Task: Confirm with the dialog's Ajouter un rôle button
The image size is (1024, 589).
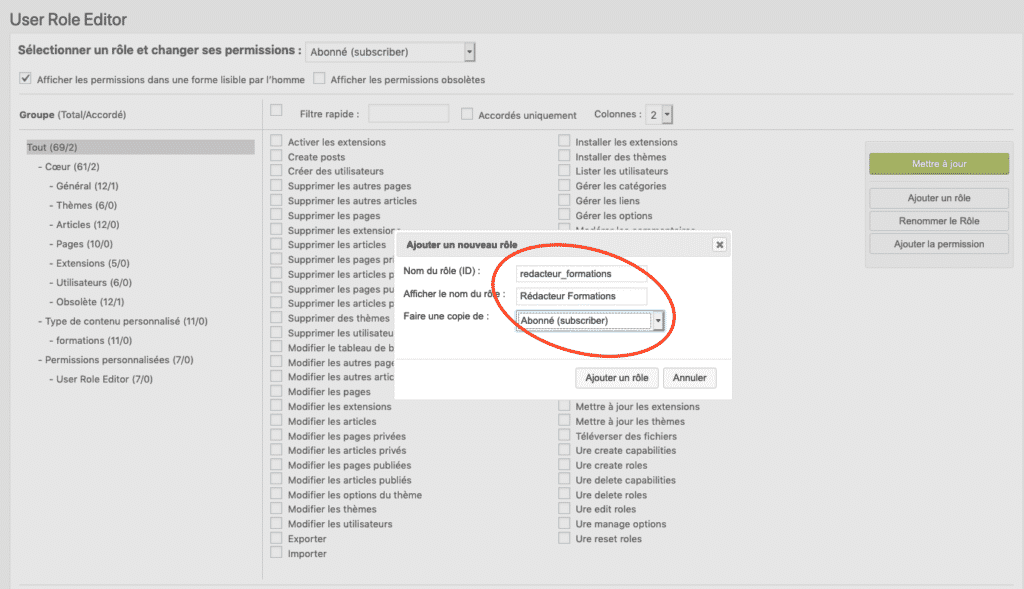Action: [x=616, y=378]
